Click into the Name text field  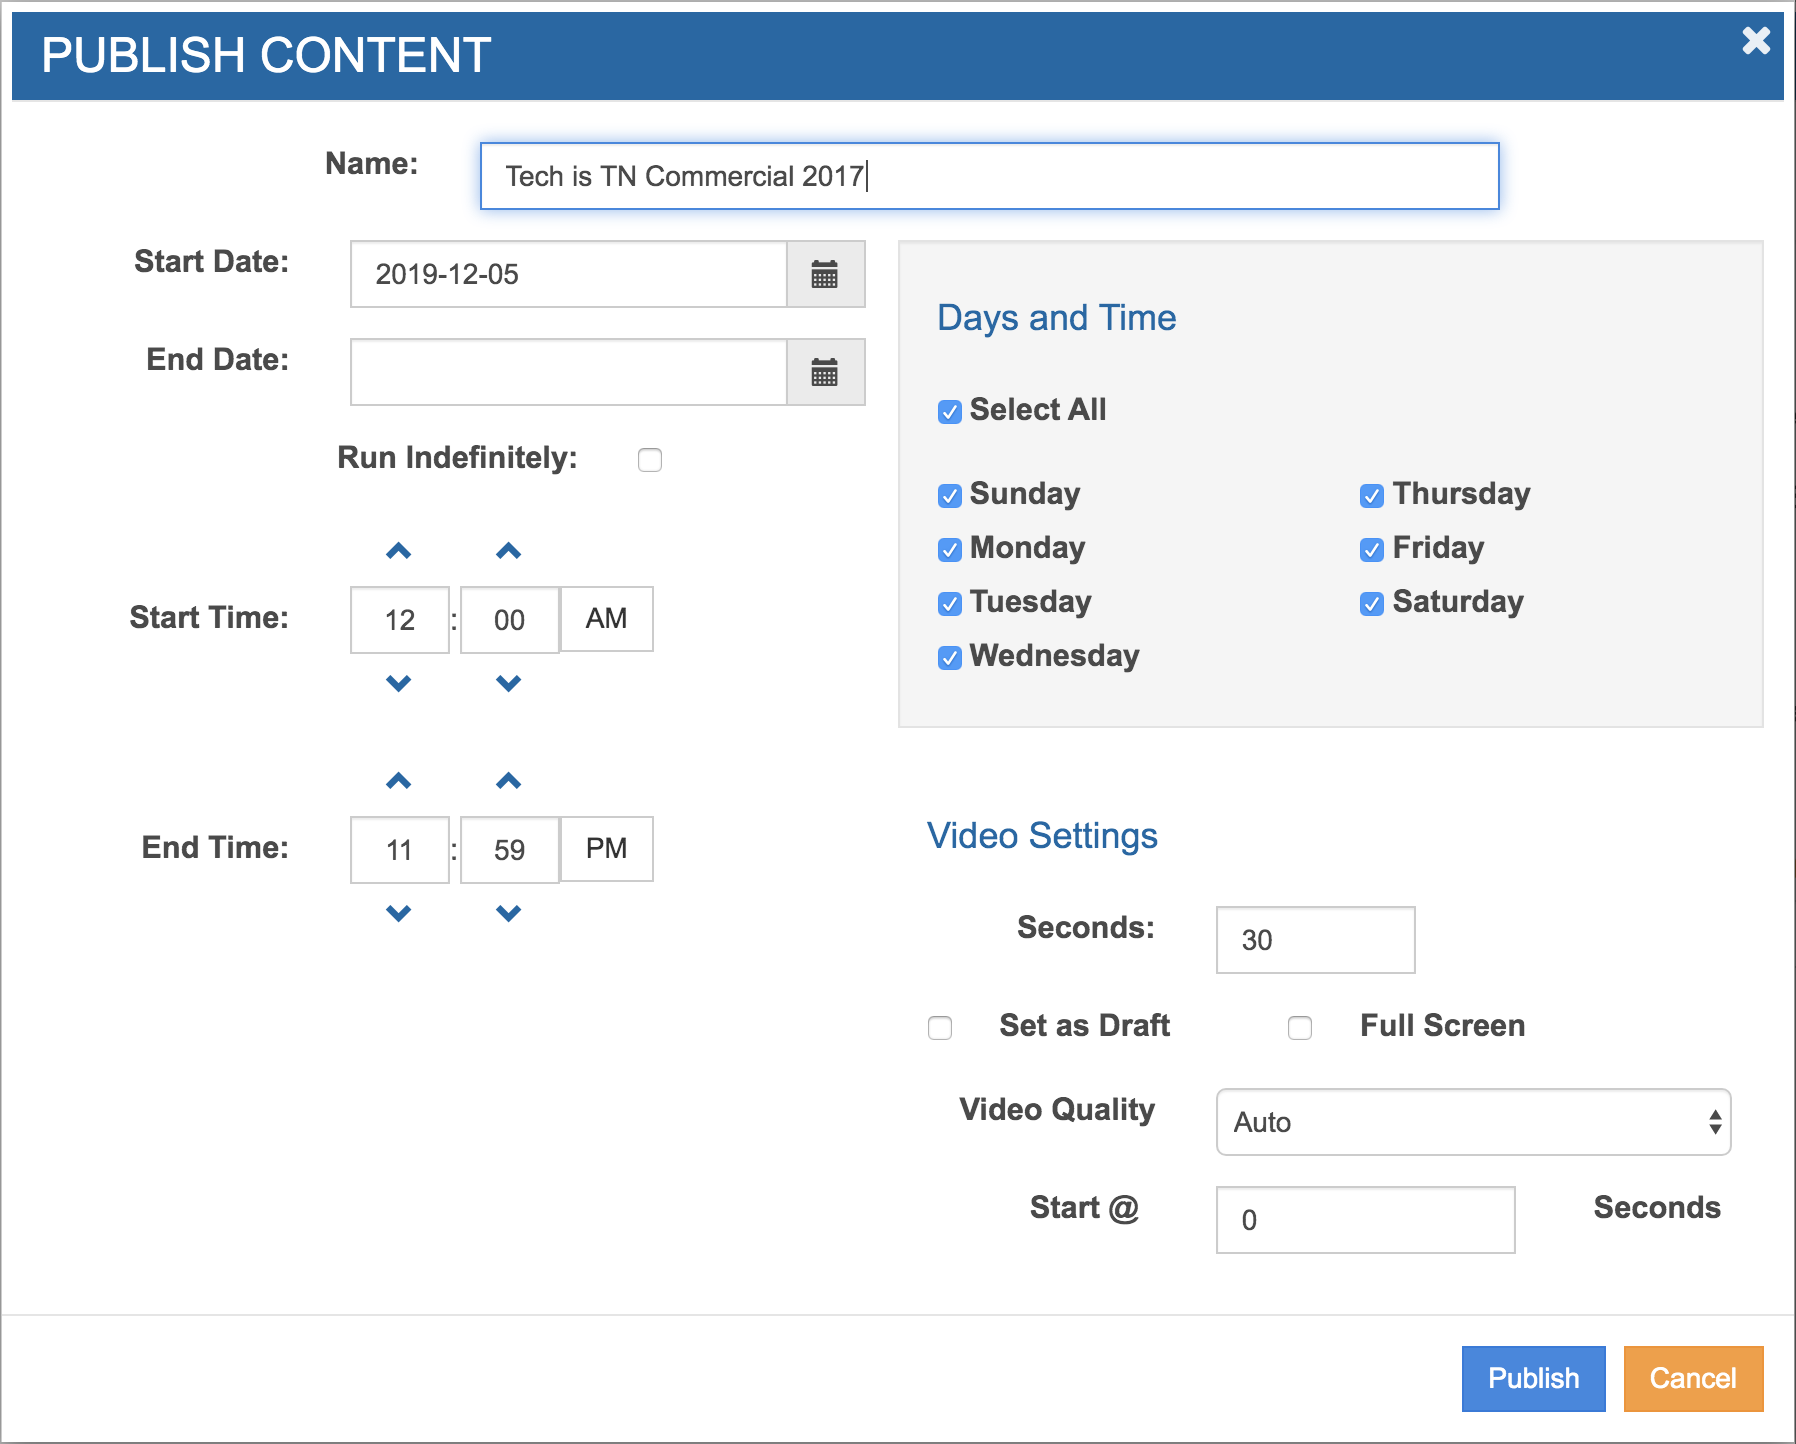click(989, 176)
